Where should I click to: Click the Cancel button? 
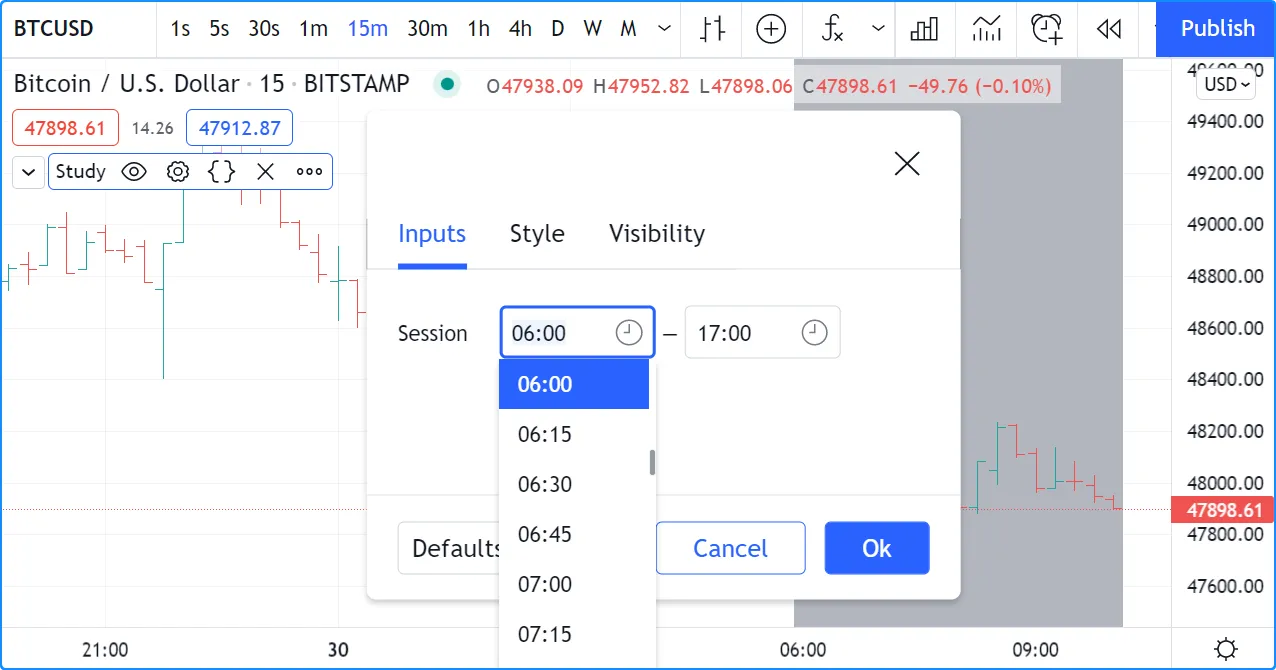(730, 548)
